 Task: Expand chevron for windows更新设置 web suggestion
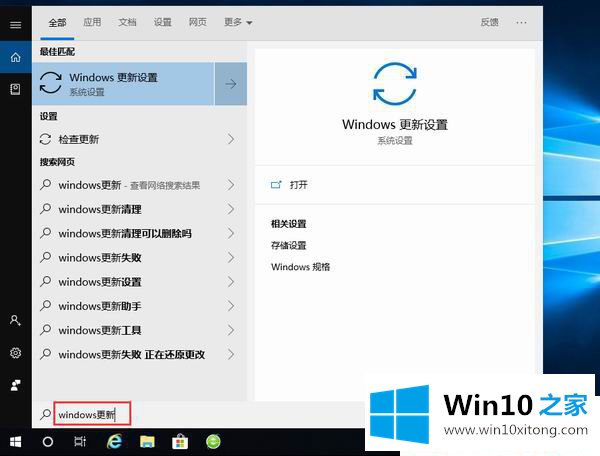click(231, 282)
